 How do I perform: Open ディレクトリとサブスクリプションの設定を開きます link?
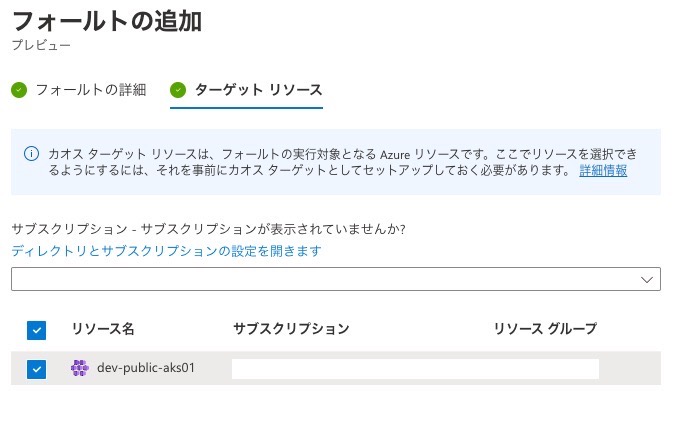[x=166, y=251]
